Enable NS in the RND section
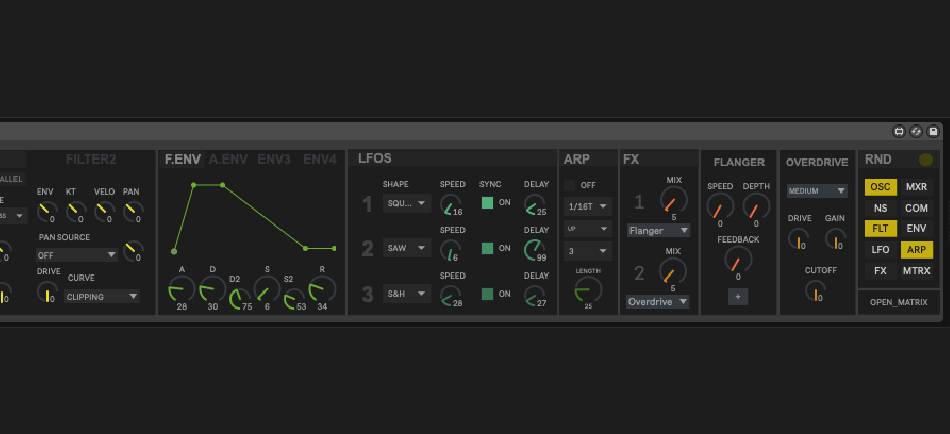The image size is (950, 434). pyautogui.click(x=880, y=208)
